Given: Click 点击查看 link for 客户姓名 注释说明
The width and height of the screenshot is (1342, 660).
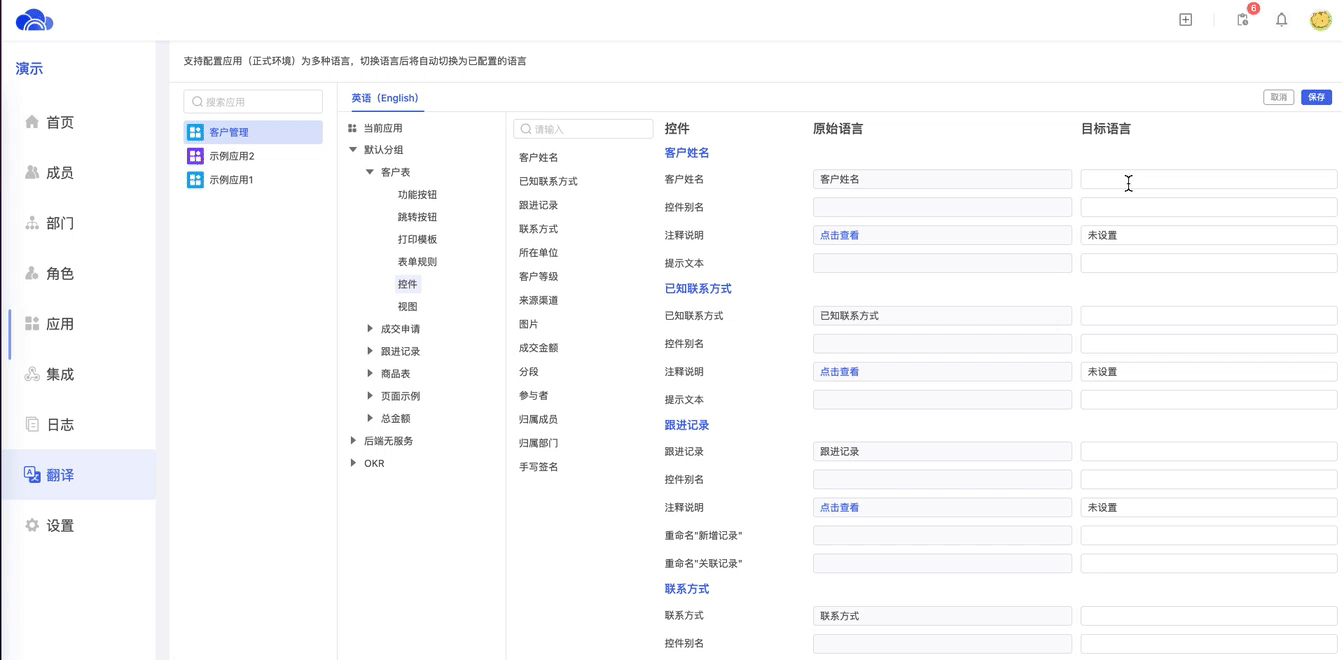Looking at the screenshot, I should (839, 235).
